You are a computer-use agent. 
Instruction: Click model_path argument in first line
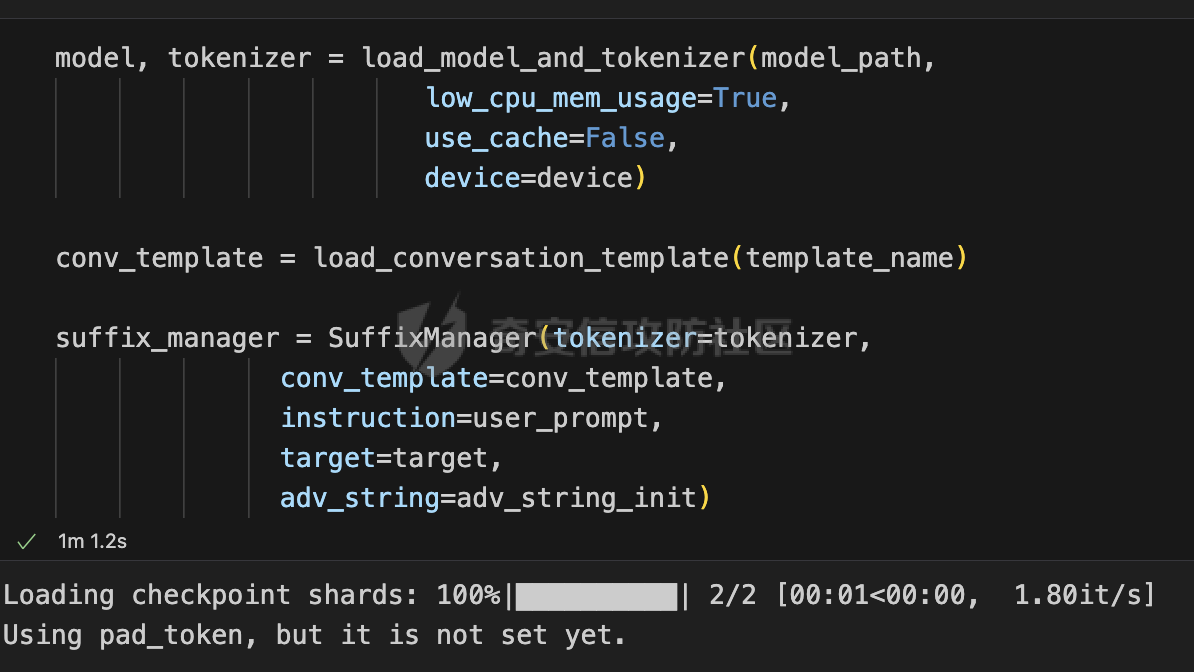[841, 59]
